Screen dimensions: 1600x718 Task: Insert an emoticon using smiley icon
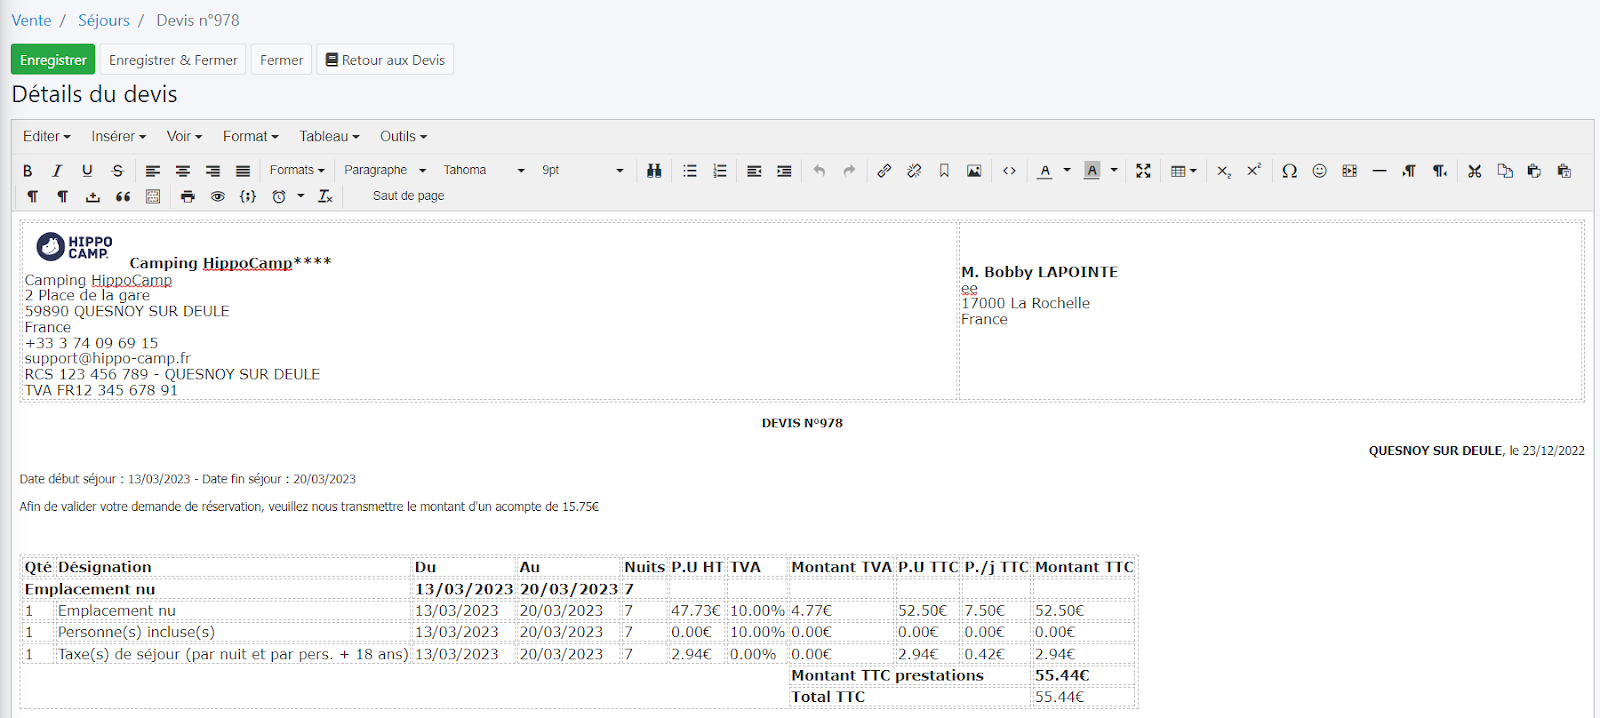click(x=1319, y=171)
